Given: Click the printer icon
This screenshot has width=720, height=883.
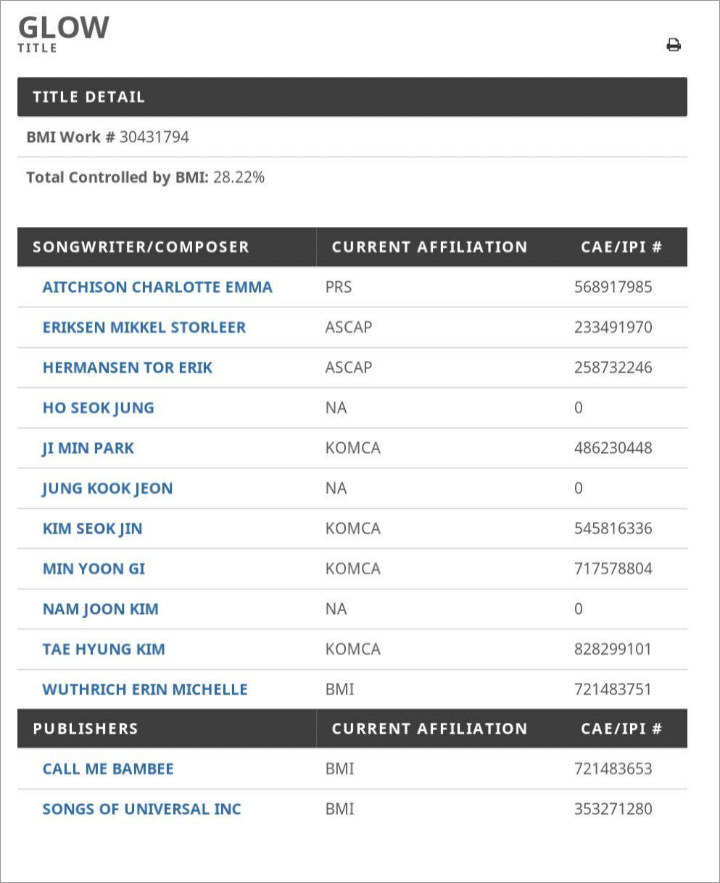Looking at the screenshot, I should pyautogui.click(x=673, y=44).
